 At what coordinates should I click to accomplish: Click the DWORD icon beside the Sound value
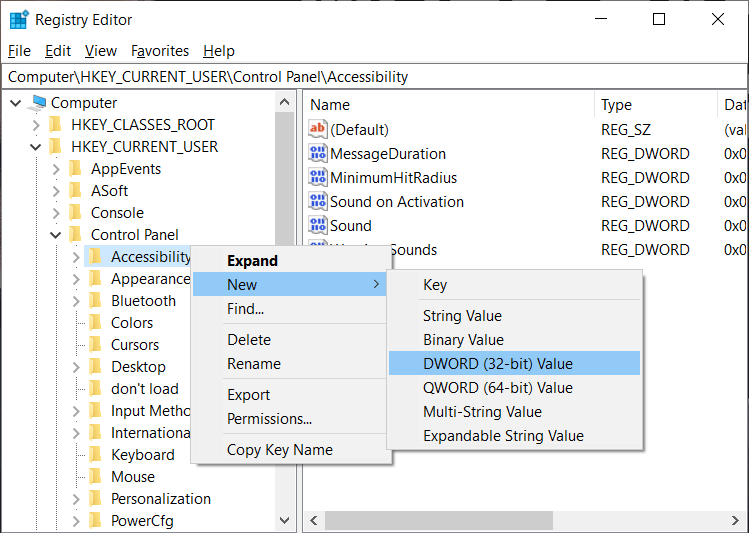(x=318, y=225)
